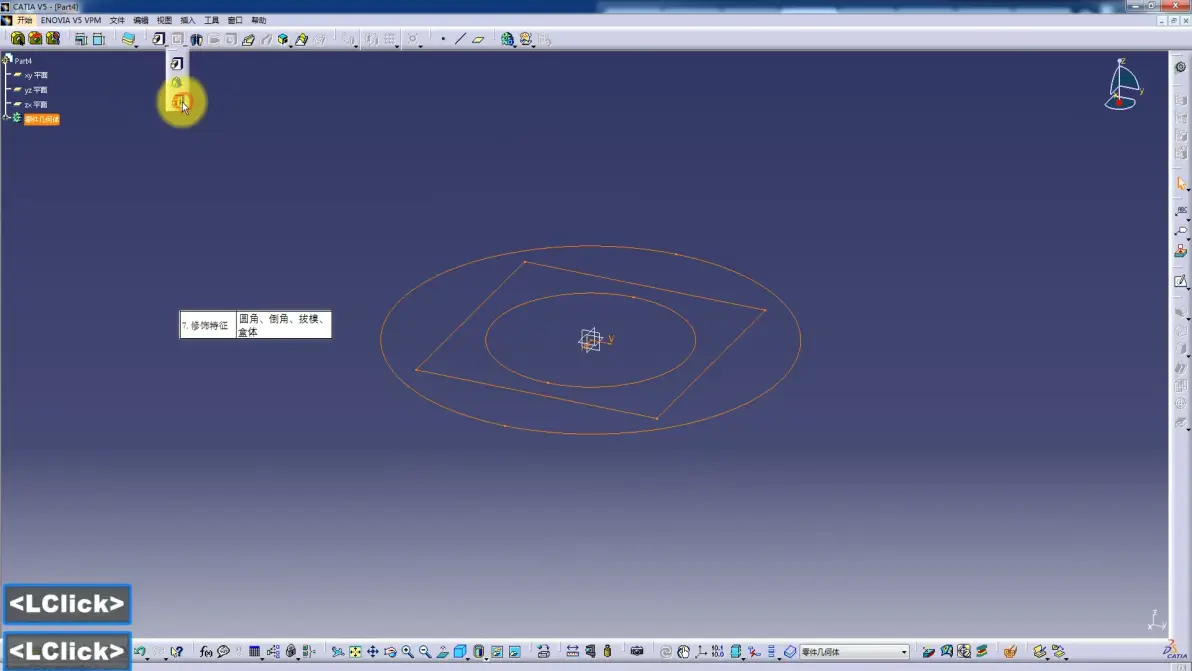Select 零件几何体 body in tree

pos(42,119)
